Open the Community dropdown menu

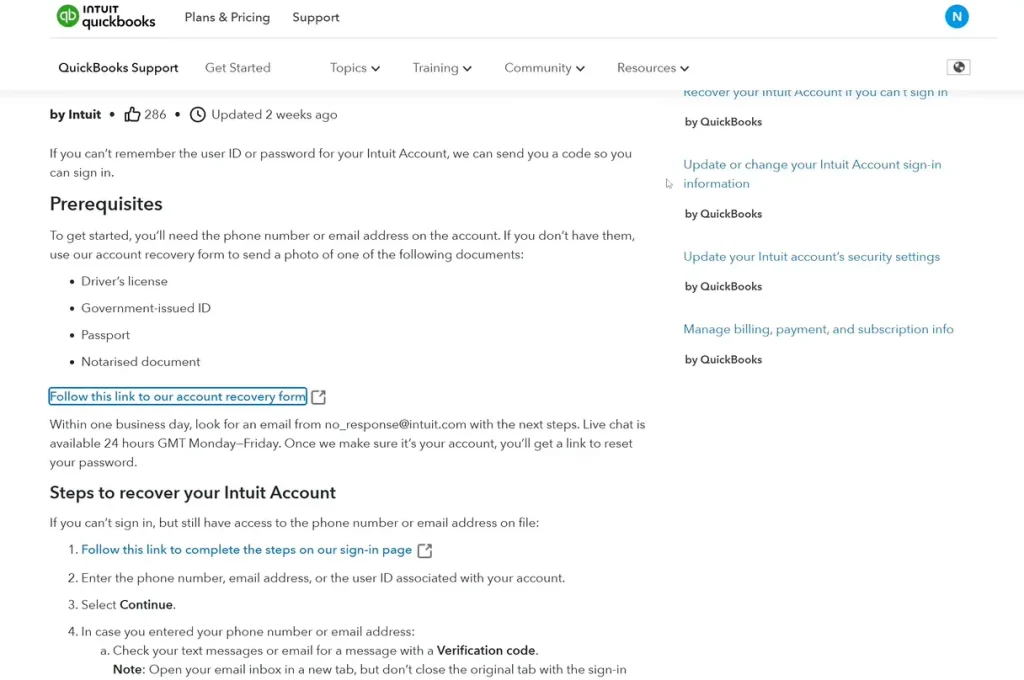(544, 68)
